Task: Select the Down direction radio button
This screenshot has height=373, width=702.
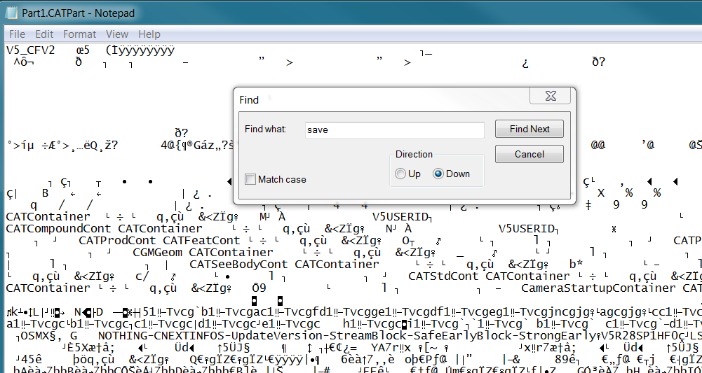Action: pyautogui.click(x=438, y=174)
